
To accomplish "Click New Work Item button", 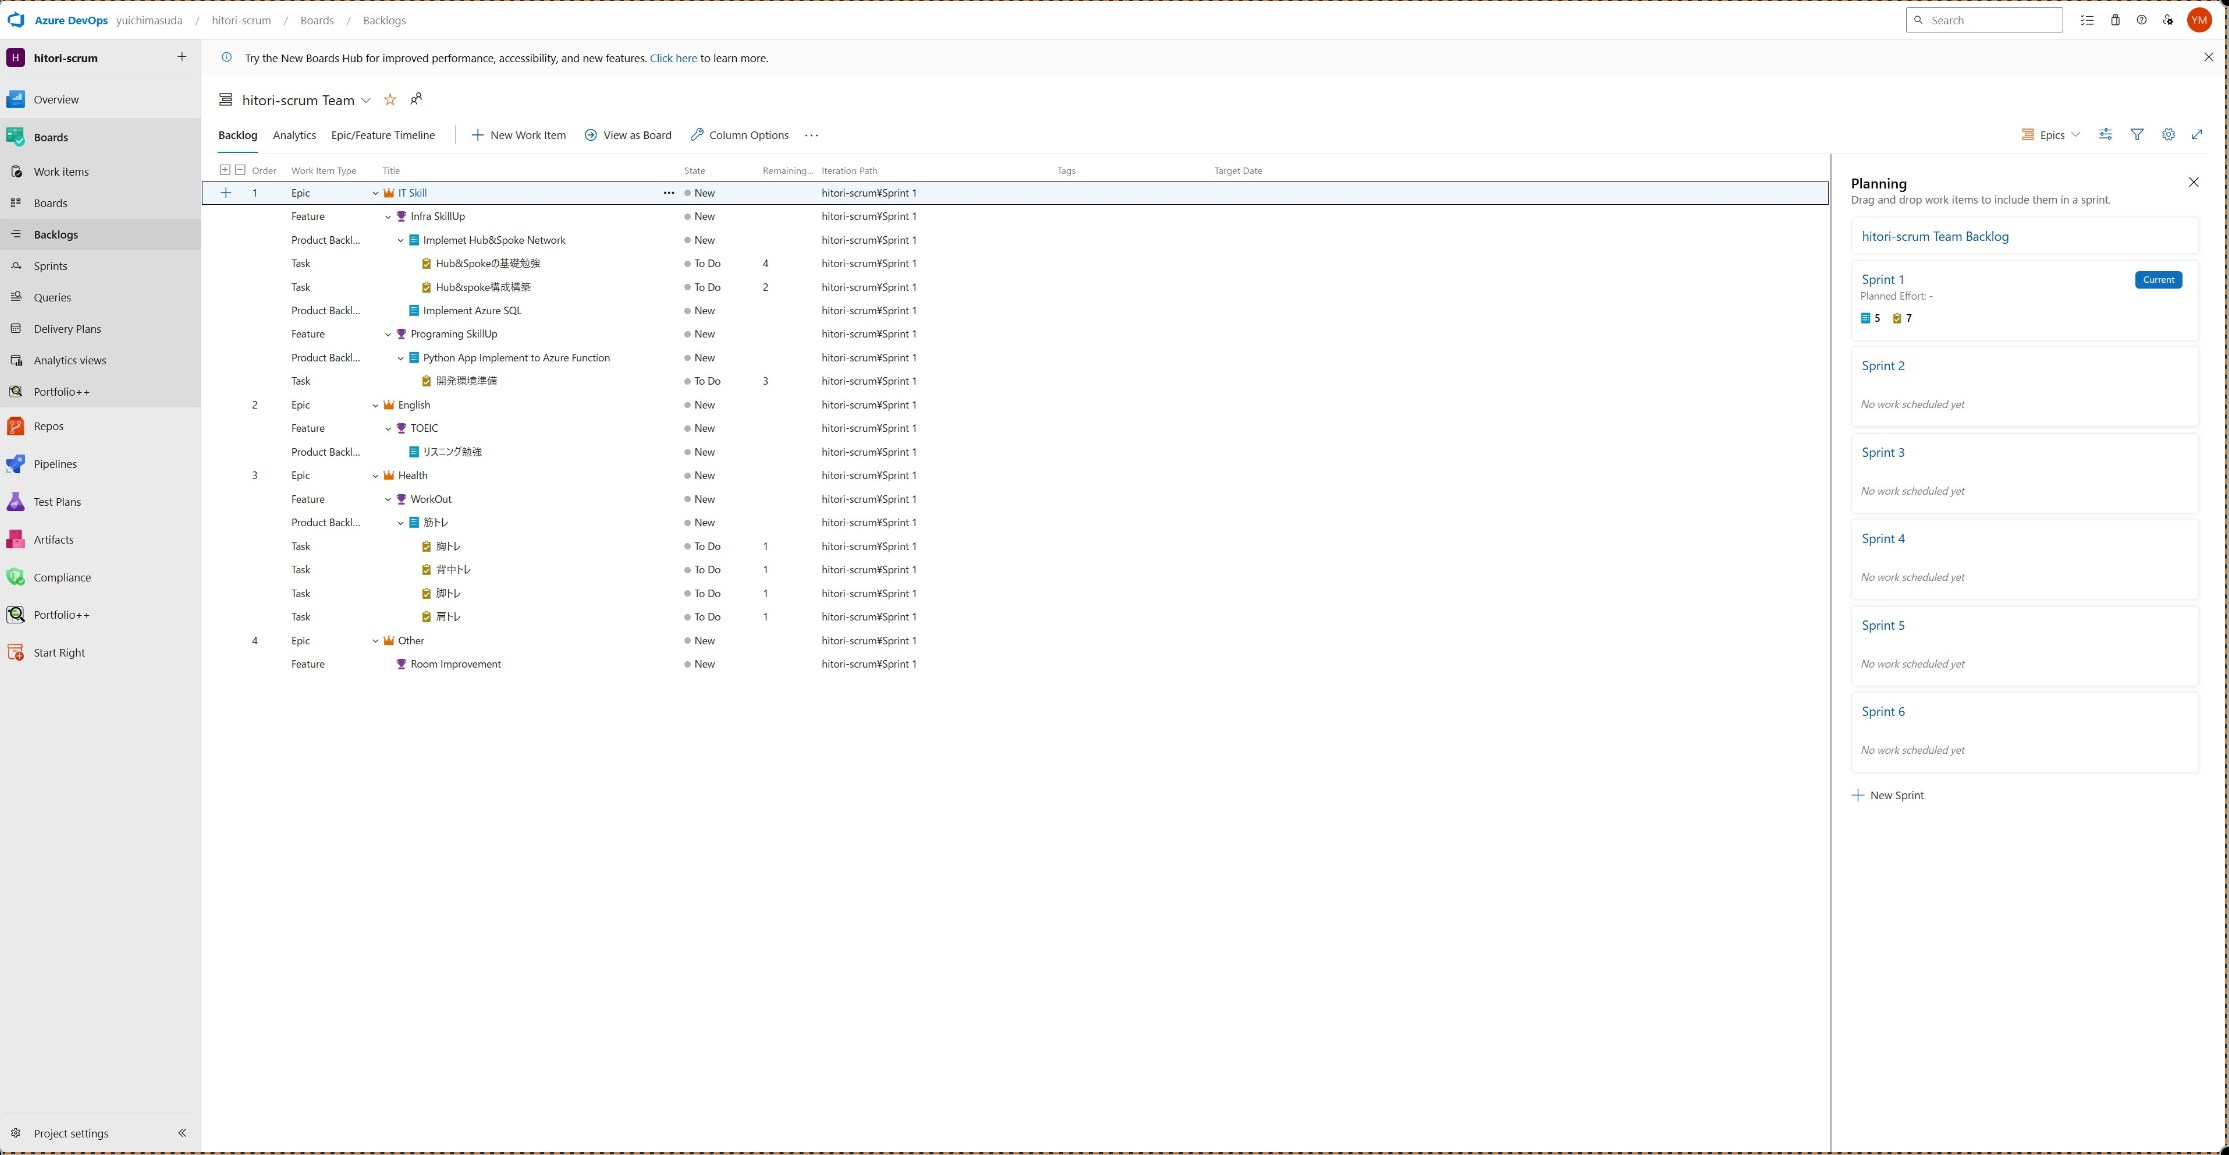I will click(x=518, y=135).
